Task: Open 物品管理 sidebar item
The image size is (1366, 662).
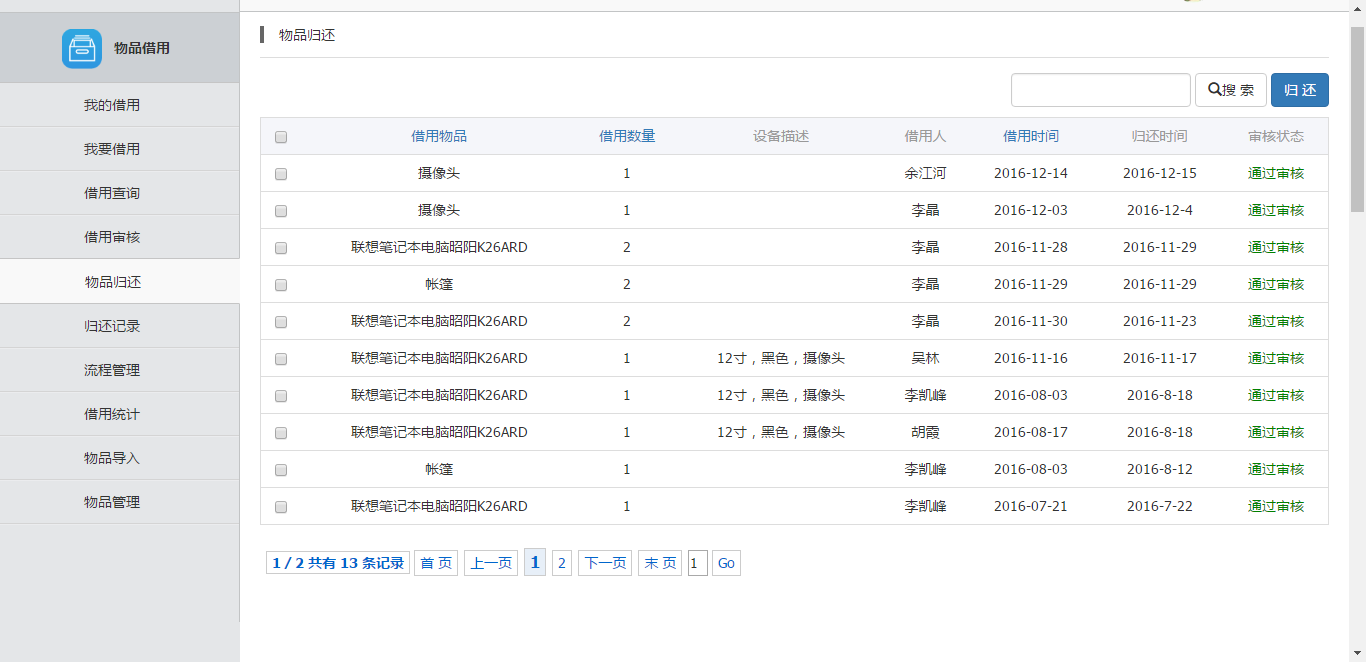Action: [112, 502]
